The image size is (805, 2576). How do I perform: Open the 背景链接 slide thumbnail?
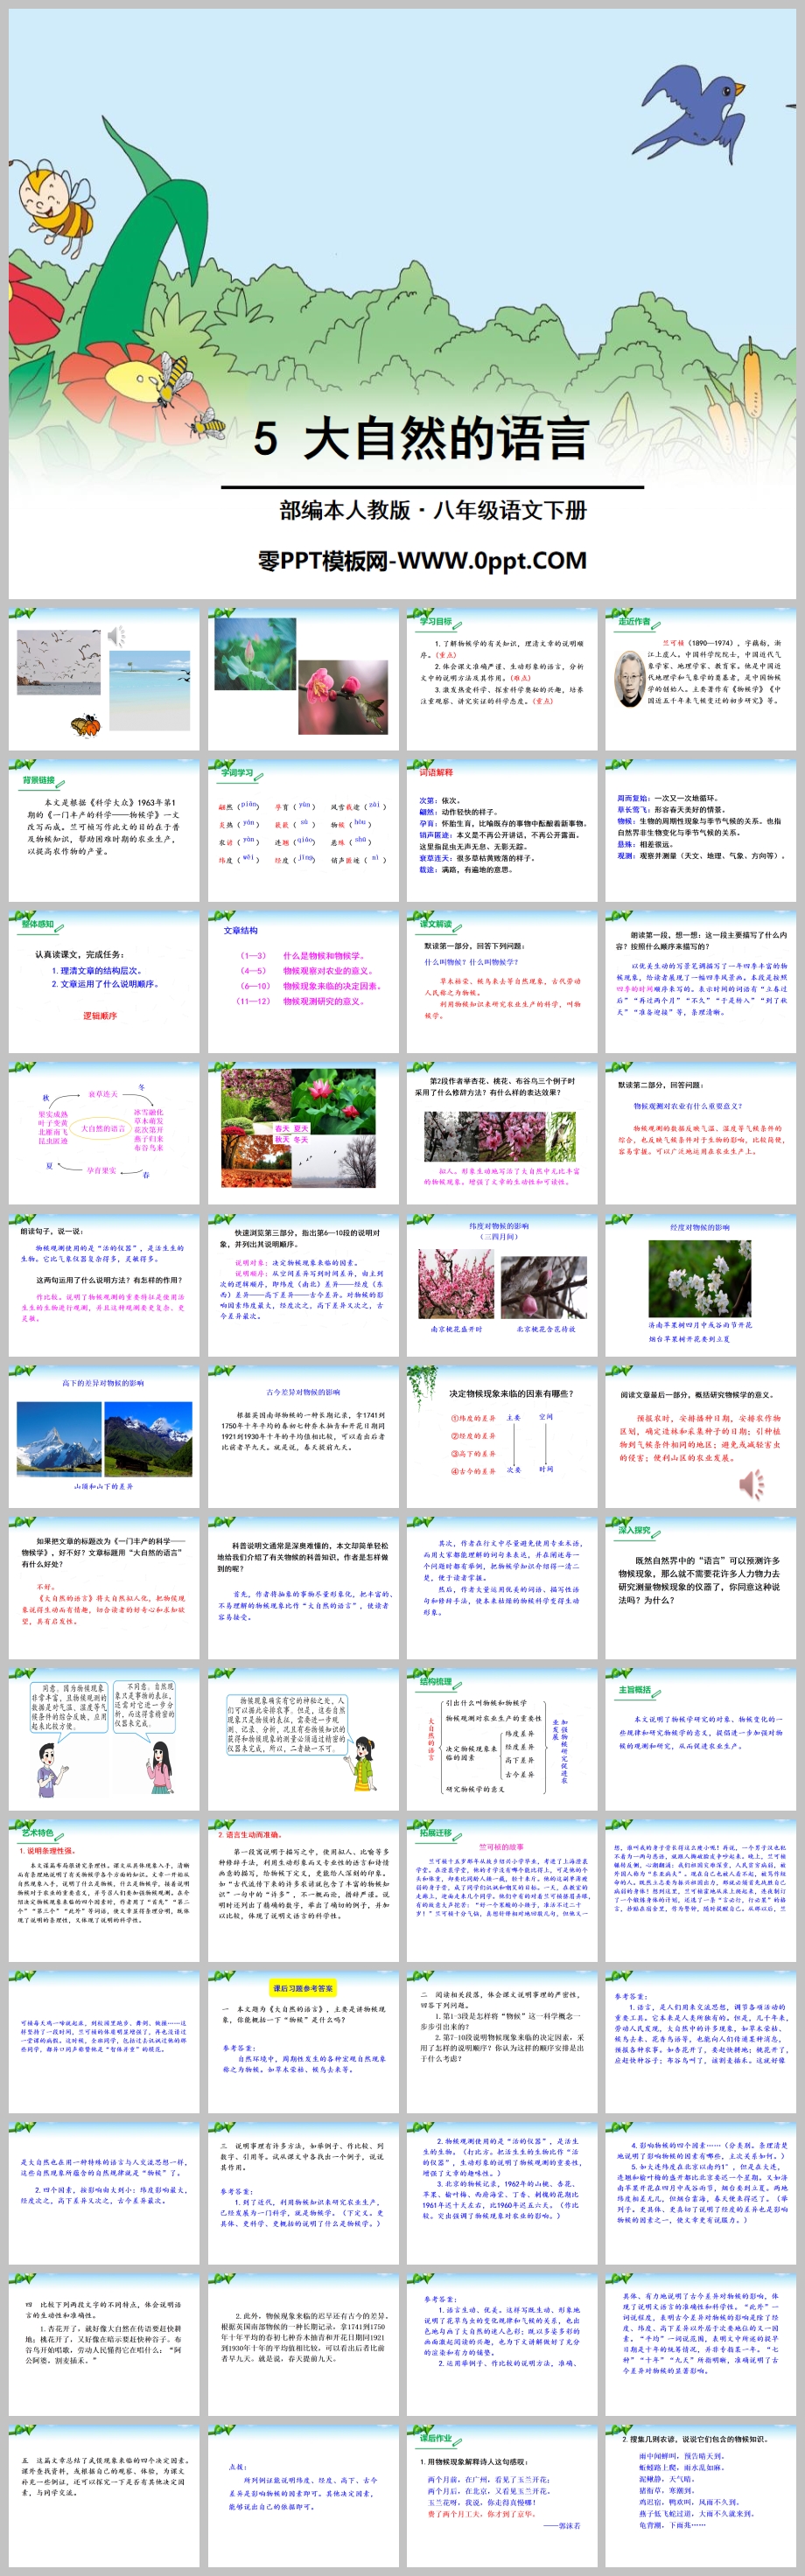pos(105,830)
